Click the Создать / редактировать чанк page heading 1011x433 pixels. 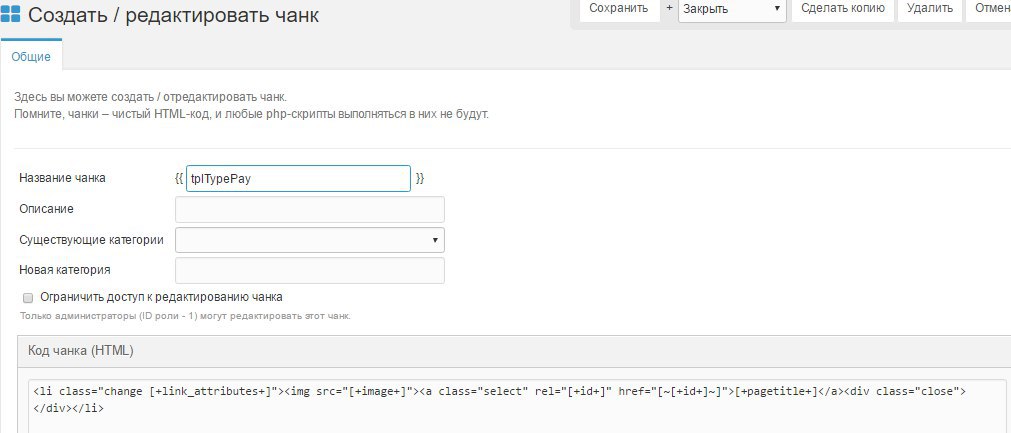[173, 14]
